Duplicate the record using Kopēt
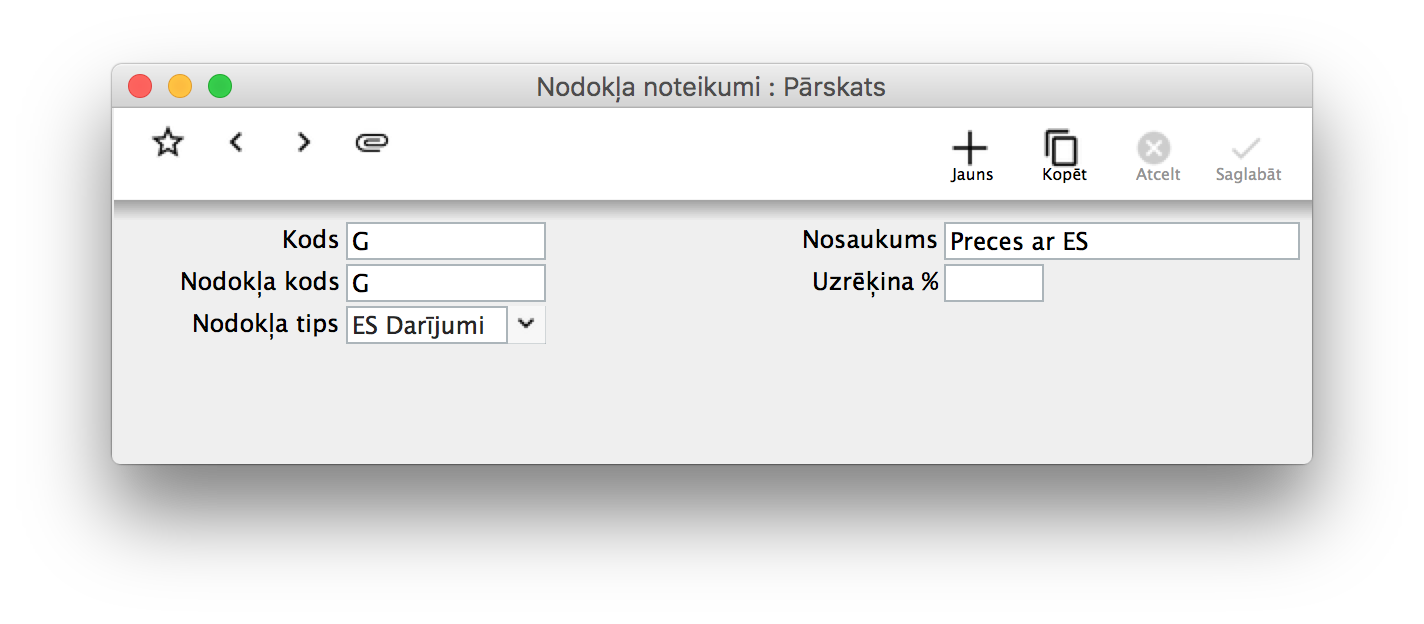The height and width of the screenshot is (624, 1424). pyautogui.click(x=1063, y=156)
